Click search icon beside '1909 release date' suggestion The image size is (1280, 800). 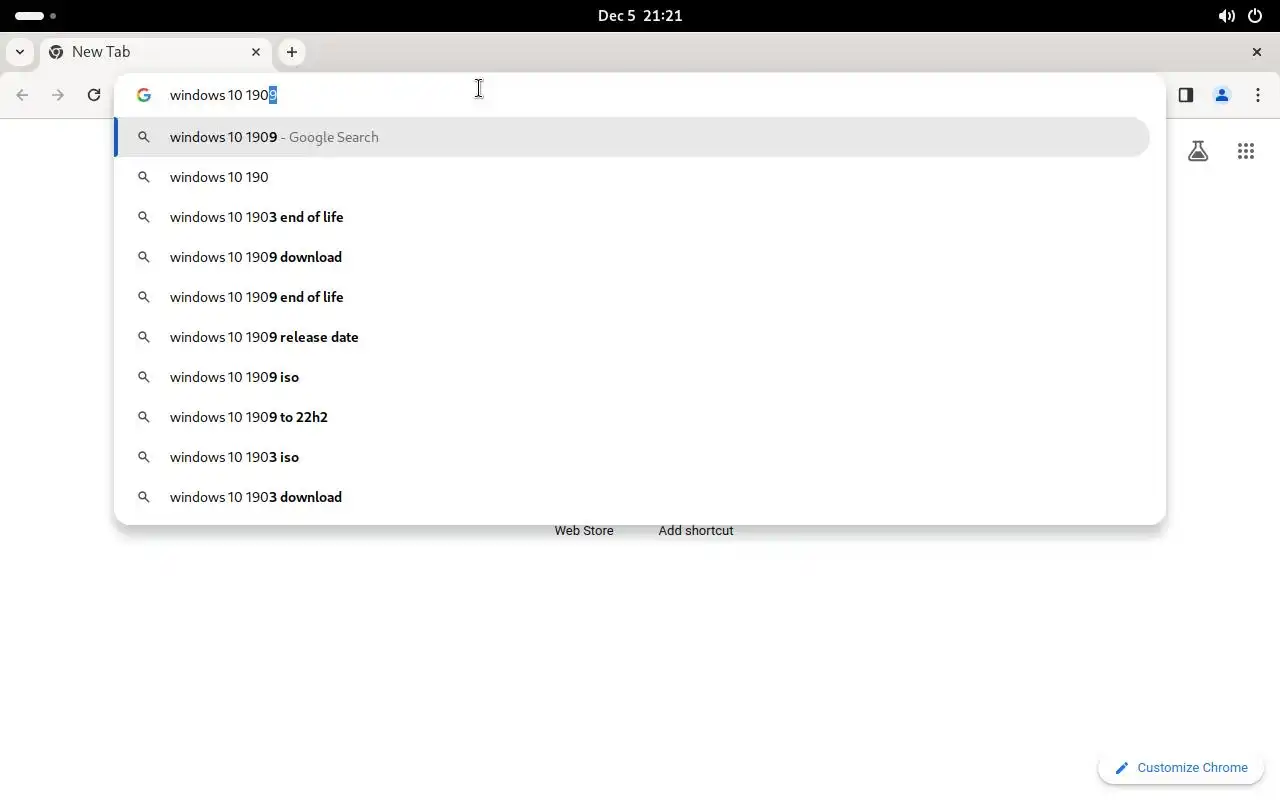(x=144, y=337)
